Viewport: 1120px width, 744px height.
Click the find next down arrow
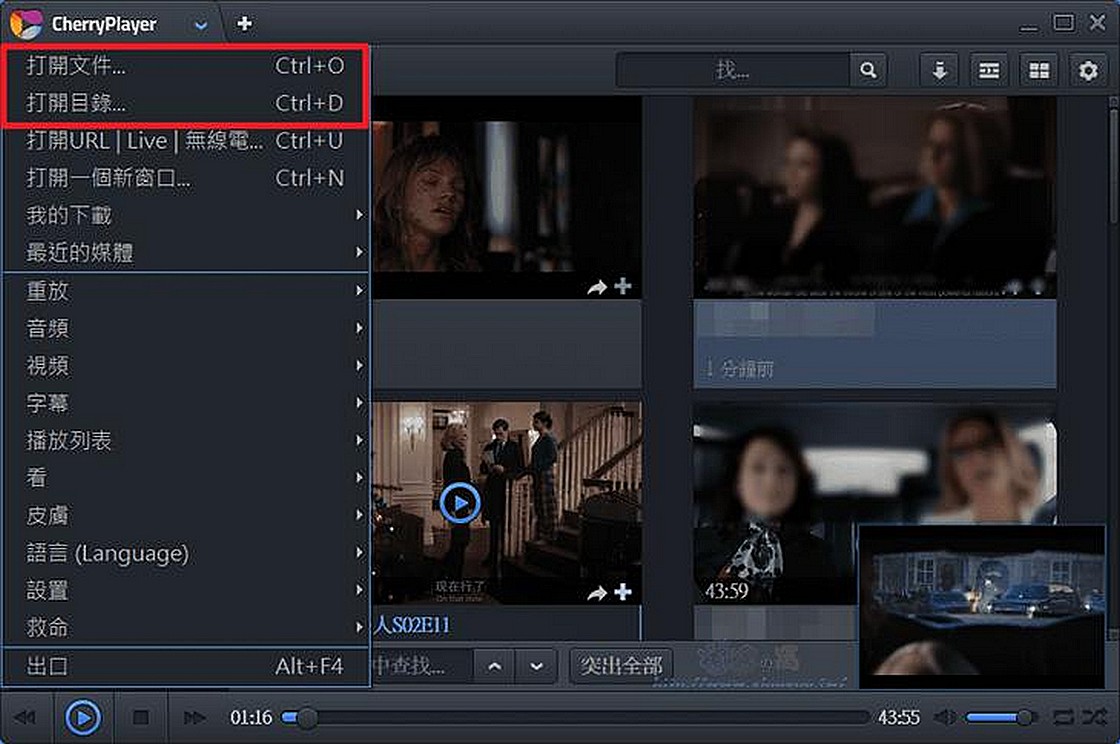536,666
